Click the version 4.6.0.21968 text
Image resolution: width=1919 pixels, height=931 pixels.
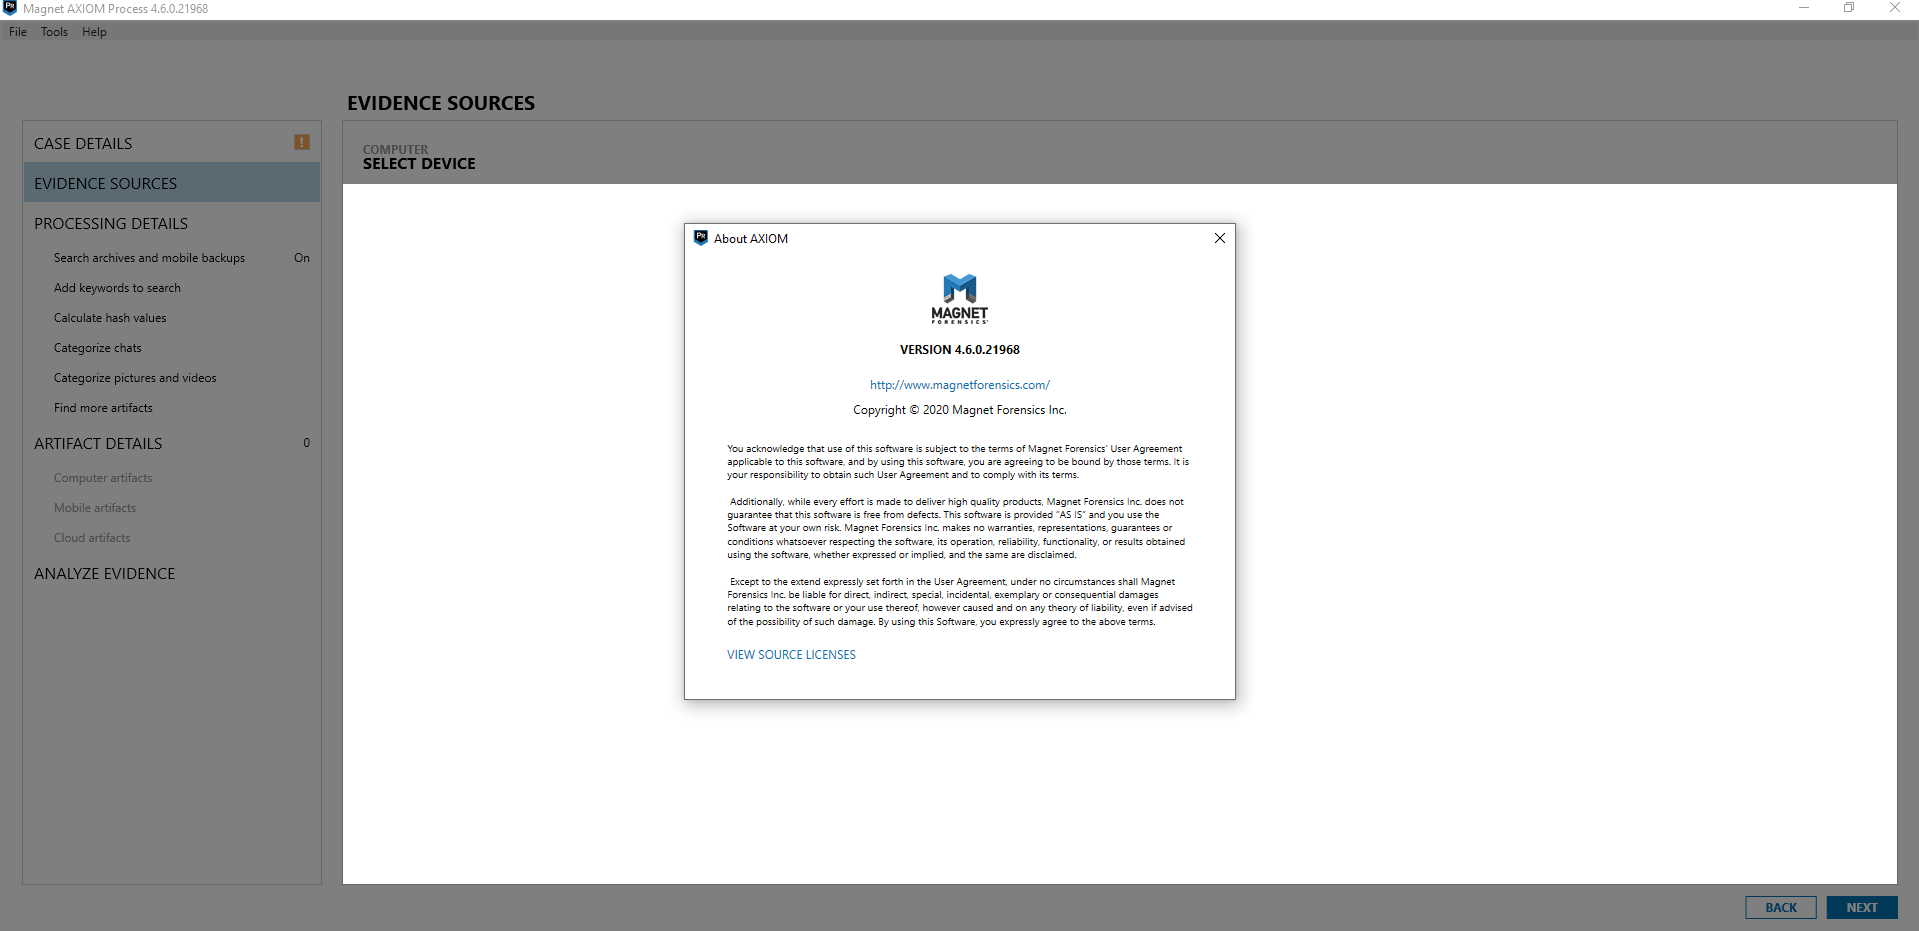click(x=960, y=350)
